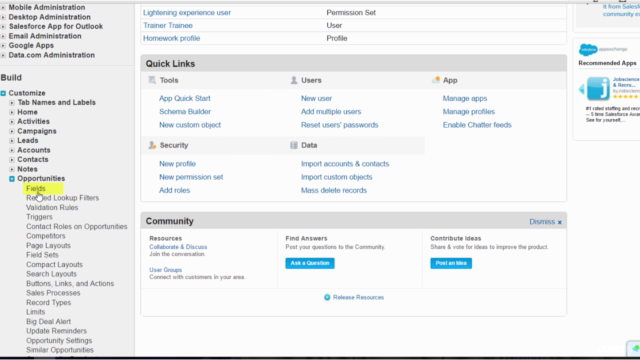Expand the Leads node arrow
This screenshot has height=360, width=640.
click(x=12, y=141)
